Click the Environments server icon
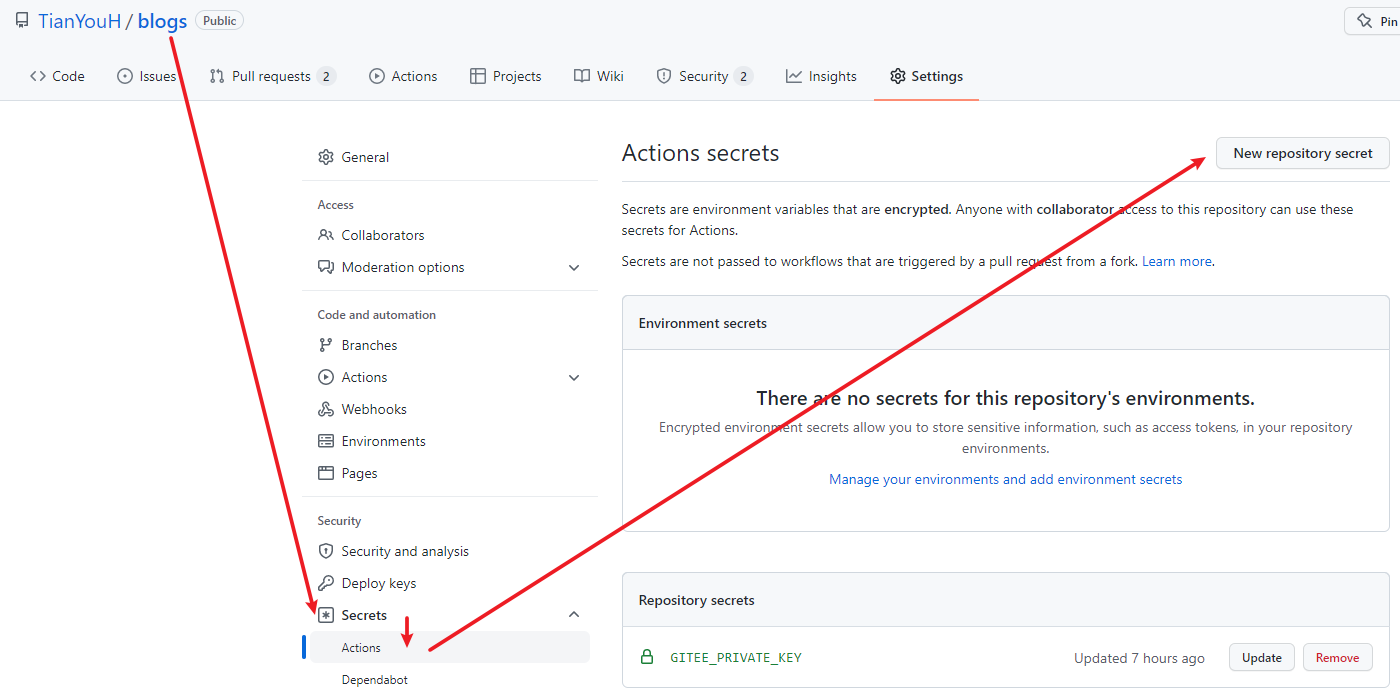Screen dimensions: 1400x697 (x=326, y=441)
